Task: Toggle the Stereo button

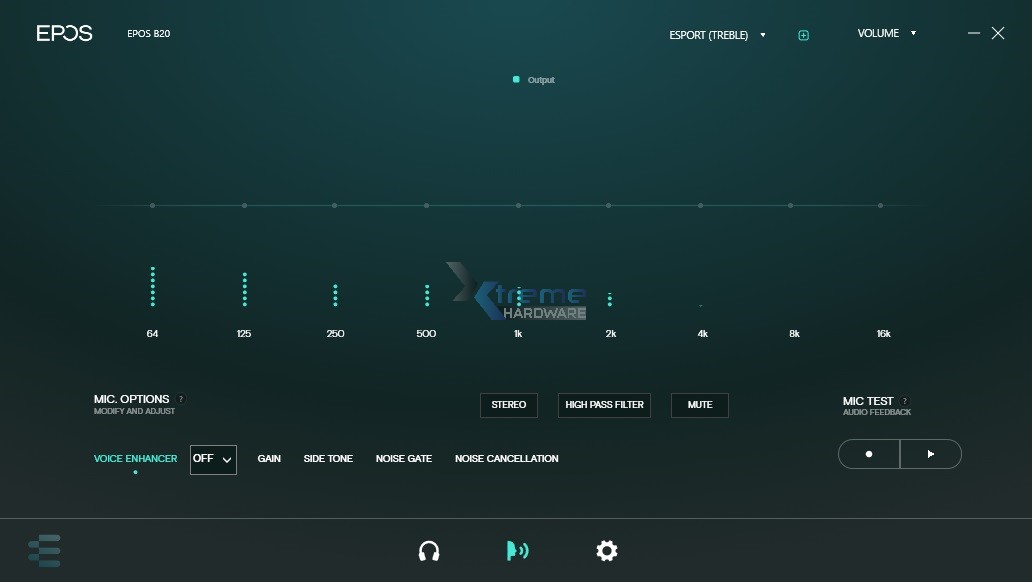Action: tap(509, 405)
